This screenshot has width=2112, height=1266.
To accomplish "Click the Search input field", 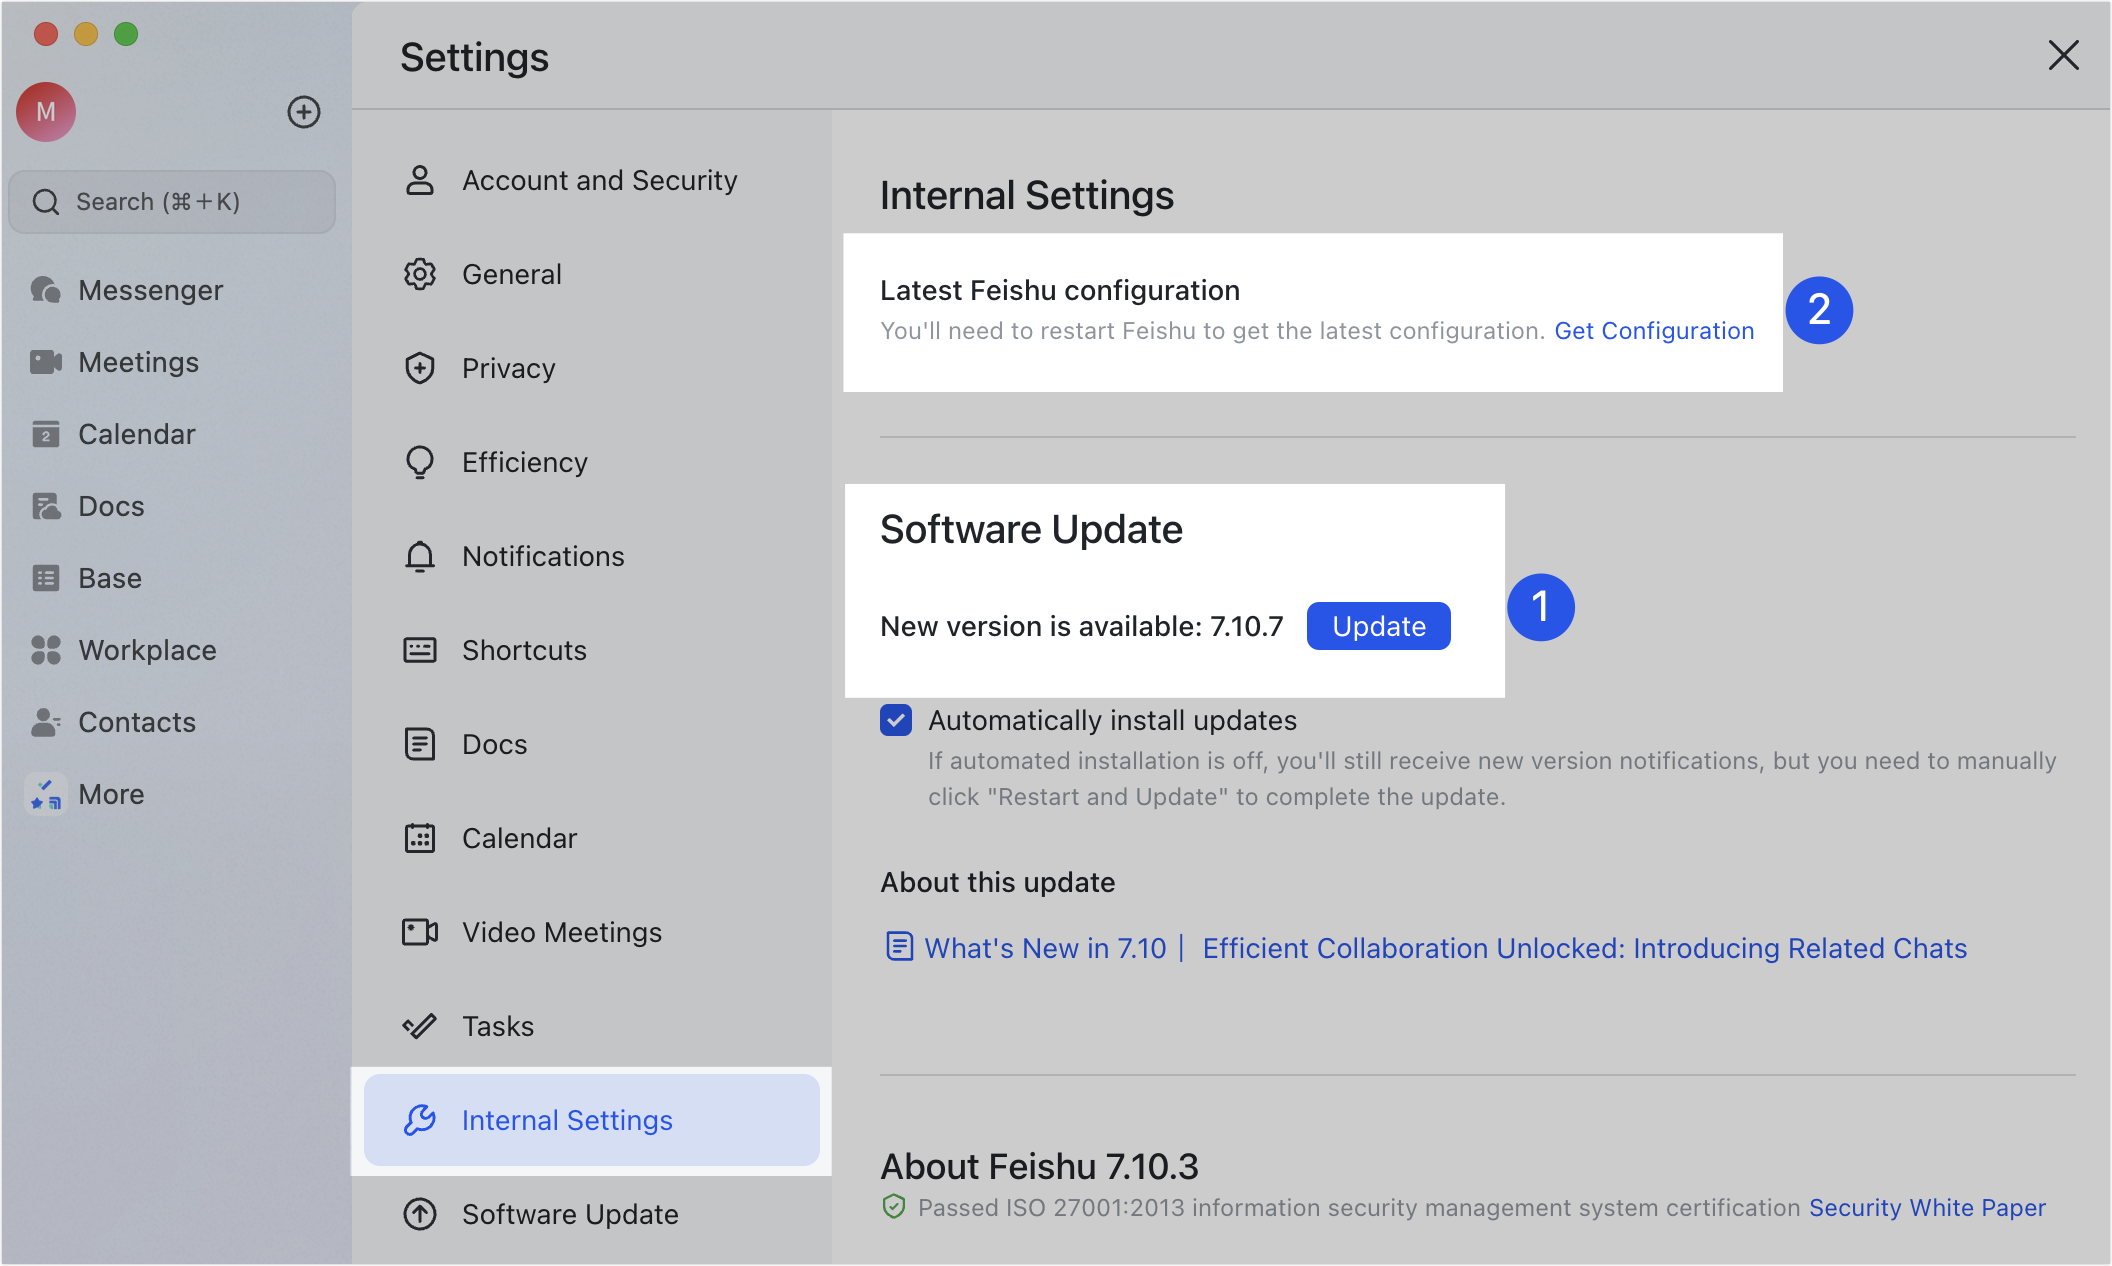I will (x=172, y=202).
